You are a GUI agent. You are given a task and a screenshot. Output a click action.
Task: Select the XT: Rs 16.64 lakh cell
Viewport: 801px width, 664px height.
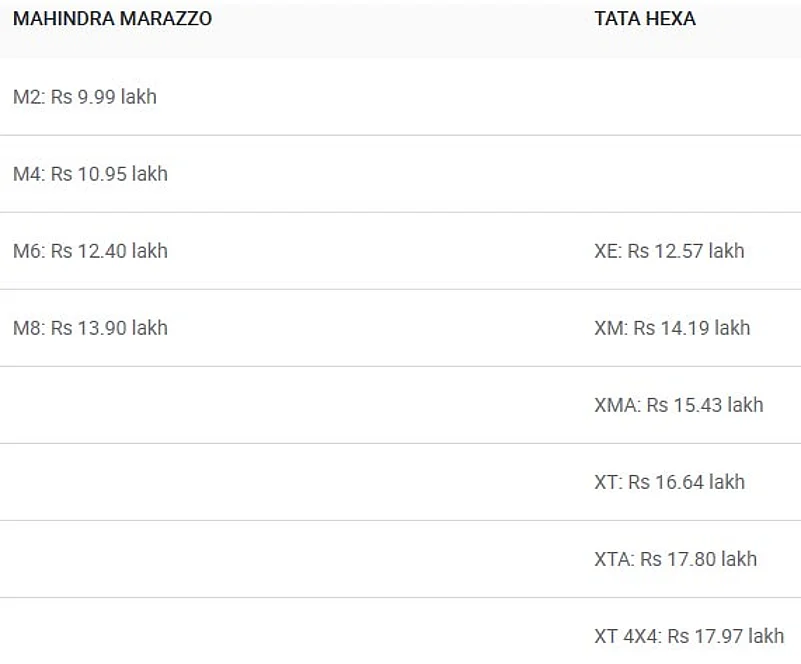669,482
